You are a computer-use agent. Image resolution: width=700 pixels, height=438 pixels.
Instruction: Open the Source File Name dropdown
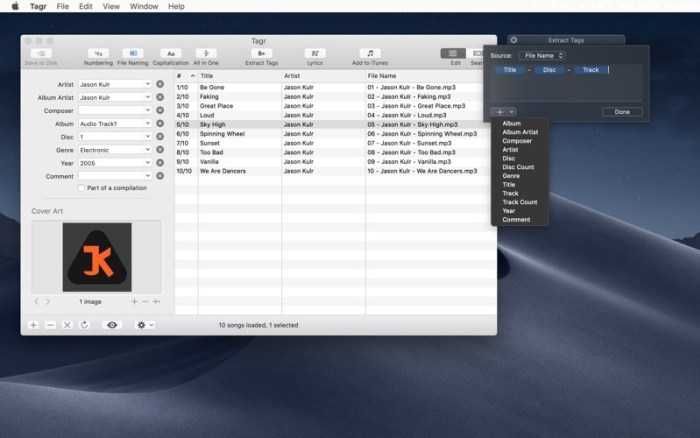point(542,56)
